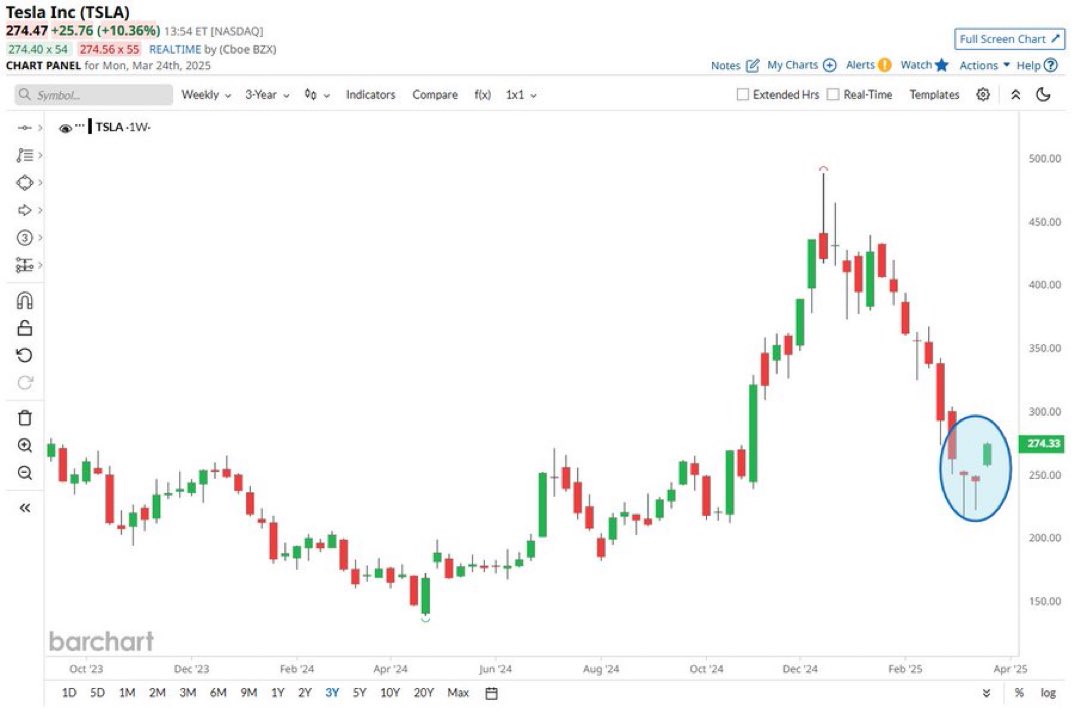This screenshot has height=713, width=1074.
Task: Open the Help question mark icon
Action: (1051, 65)
